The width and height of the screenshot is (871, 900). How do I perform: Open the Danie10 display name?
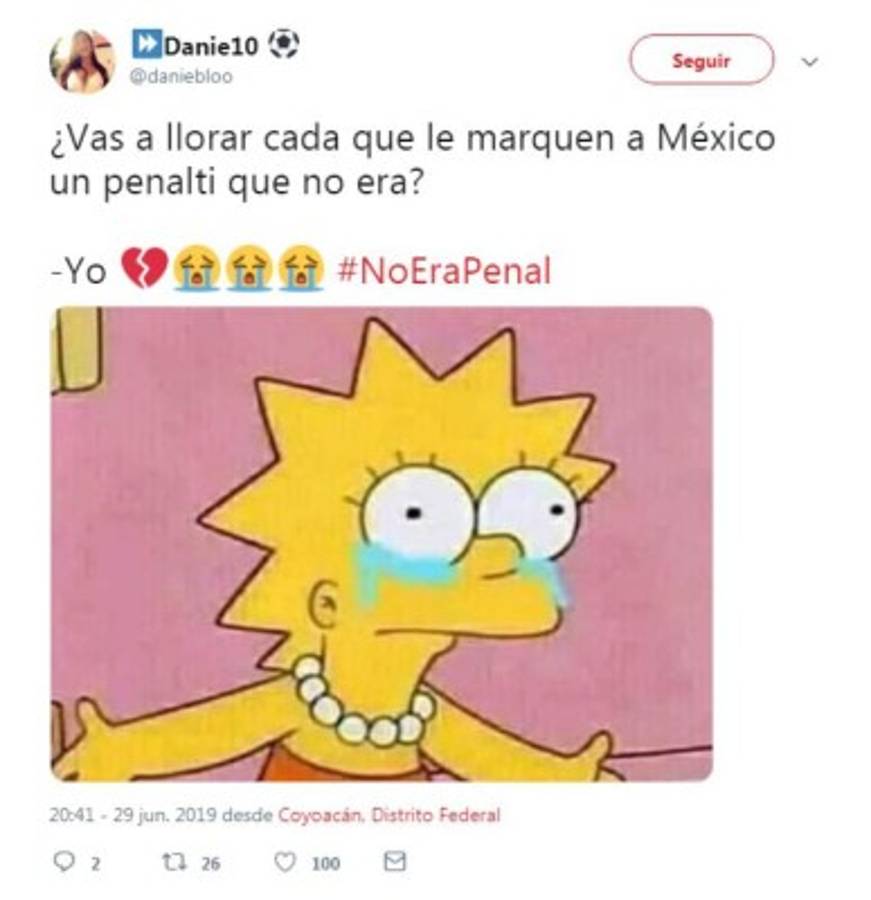pos(211,46)
